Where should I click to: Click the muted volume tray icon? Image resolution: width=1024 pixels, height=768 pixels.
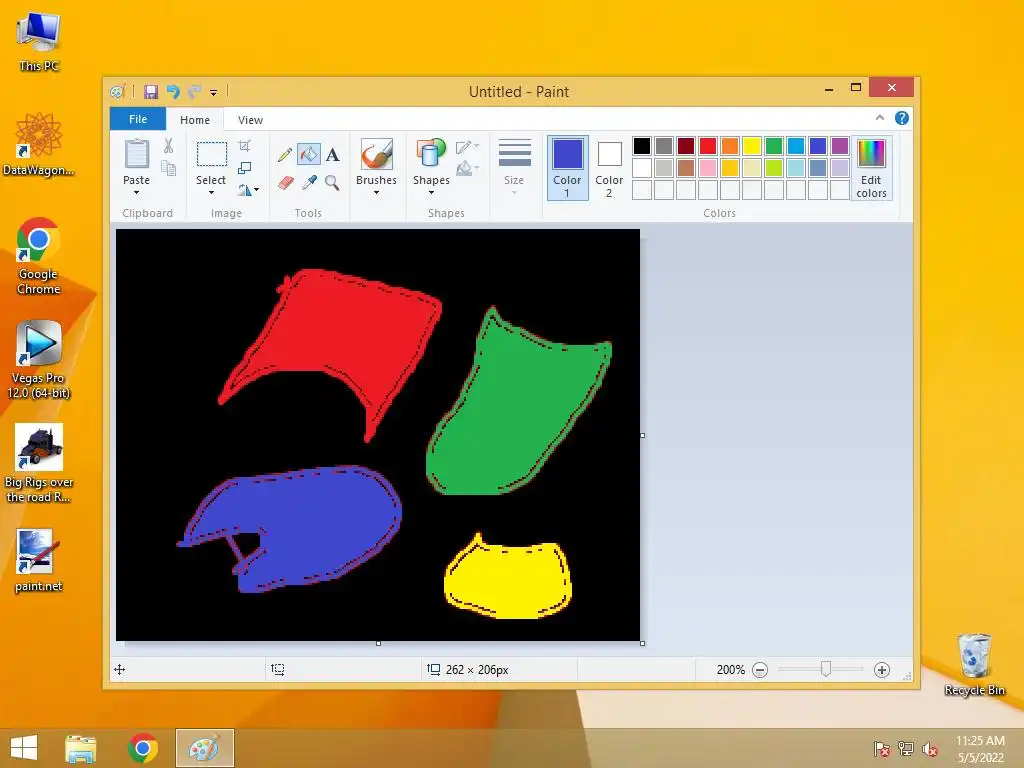930,749
